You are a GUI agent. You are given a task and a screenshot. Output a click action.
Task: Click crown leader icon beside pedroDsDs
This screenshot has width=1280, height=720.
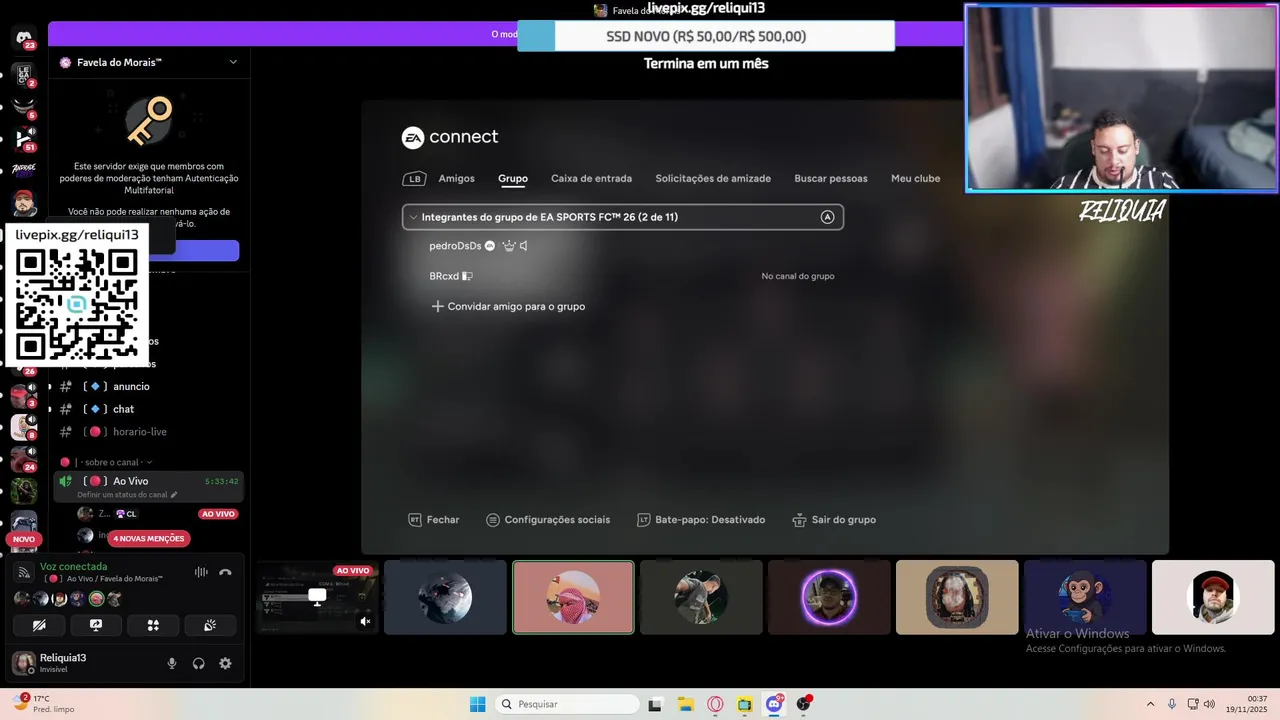click(x=508, y=246)
